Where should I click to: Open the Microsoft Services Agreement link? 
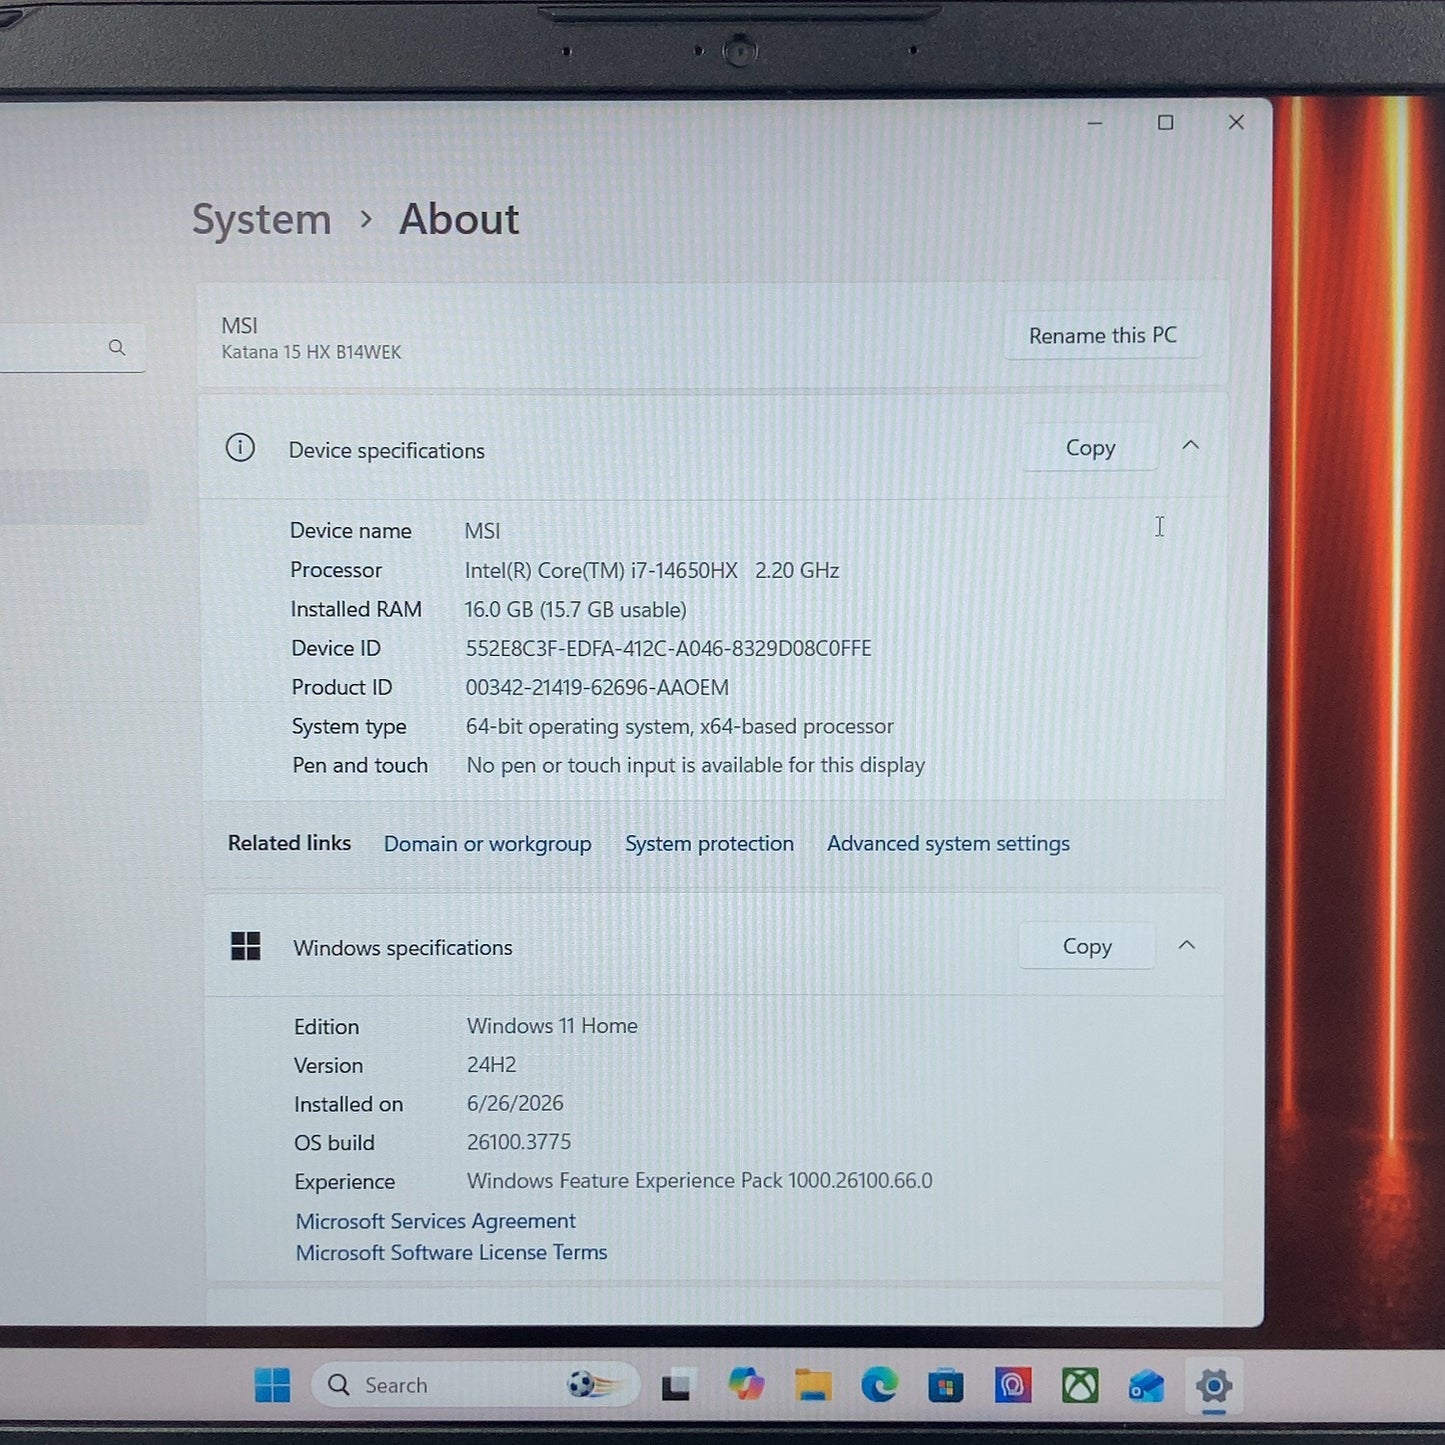point(435,1221)
